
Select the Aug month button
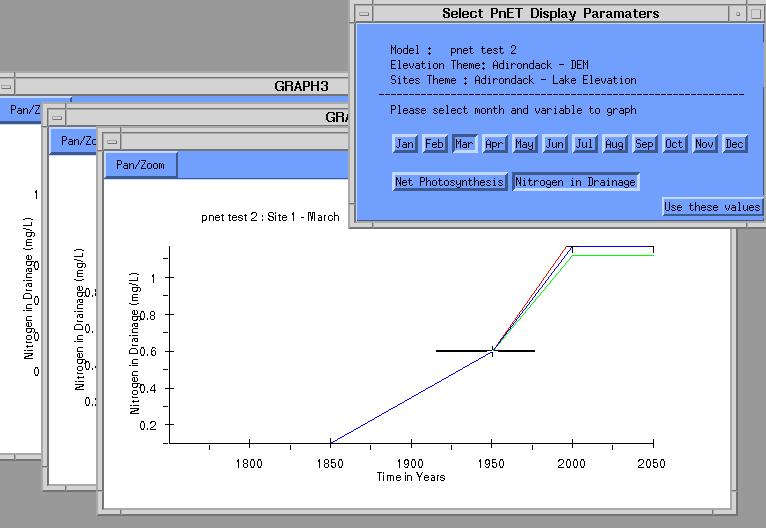click(x=615, y=144)
